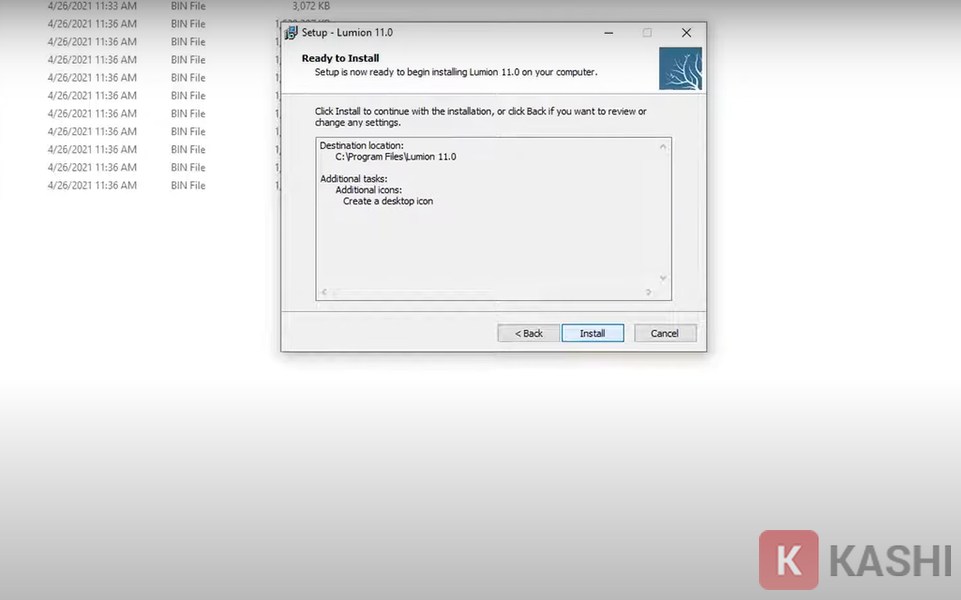Image resolution: width=961 pixels, height=600 pixels.
Task: Select the file dated 4/26/2021 11:33 AM
Action: tap(92, 6)
